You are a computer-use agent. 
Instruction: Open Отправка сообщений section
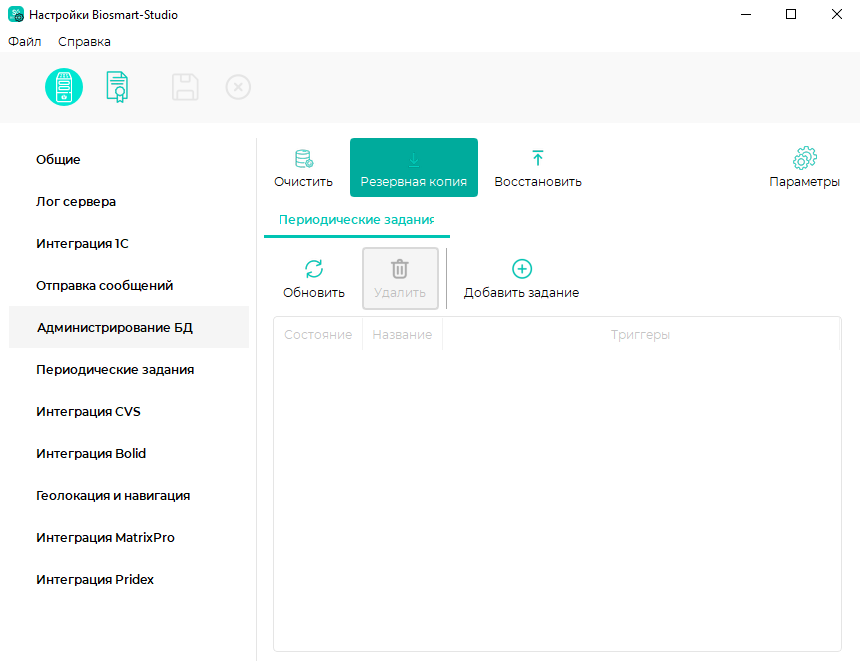(x=129, y=286)
